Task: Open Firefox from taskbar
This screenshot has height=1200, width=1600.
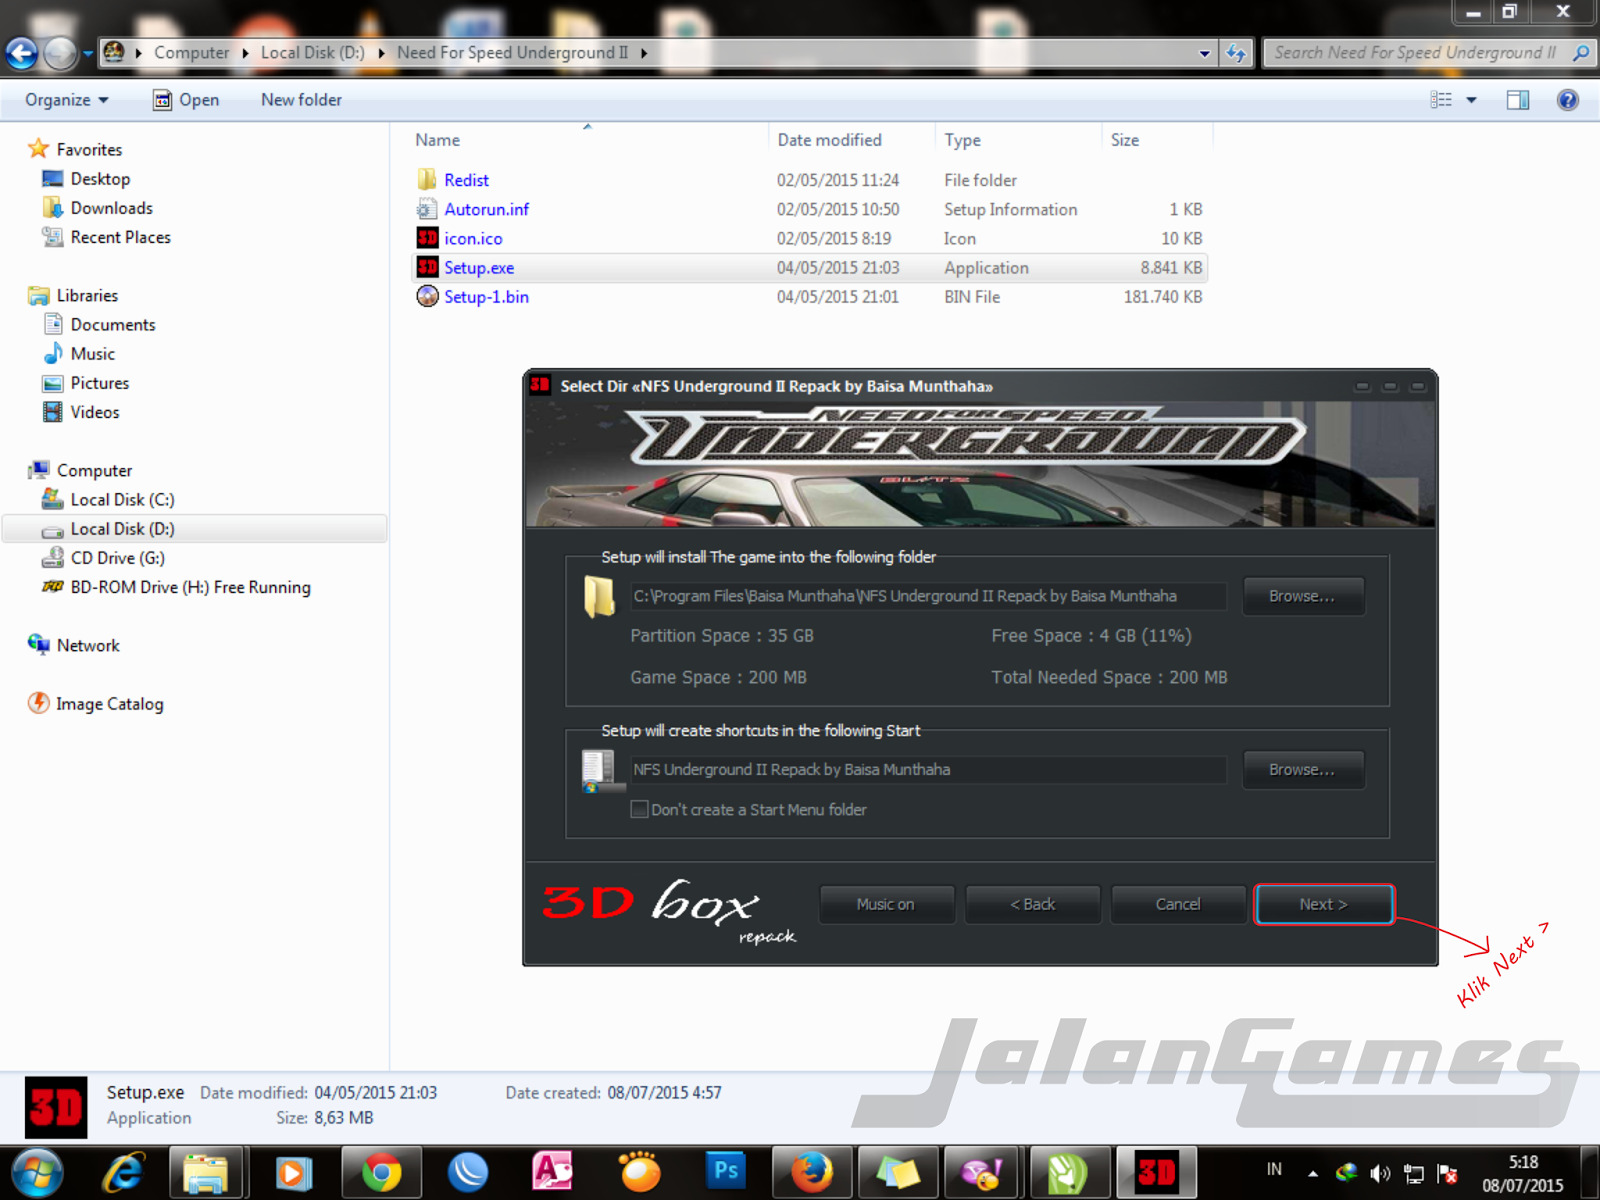Action: pos(812,1172)
